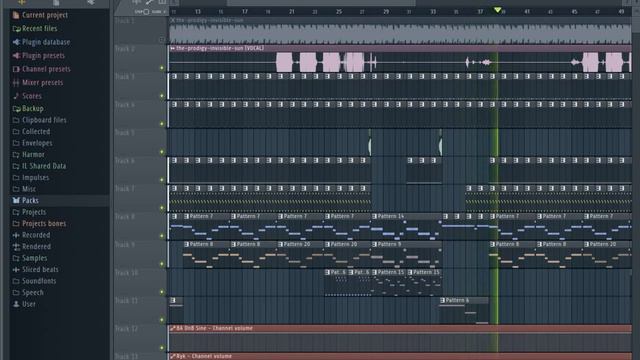Viewport: 640px width, 360px height.
Task: Jump to bar 13 on the timeline ruler
Action: coord(198,12)
